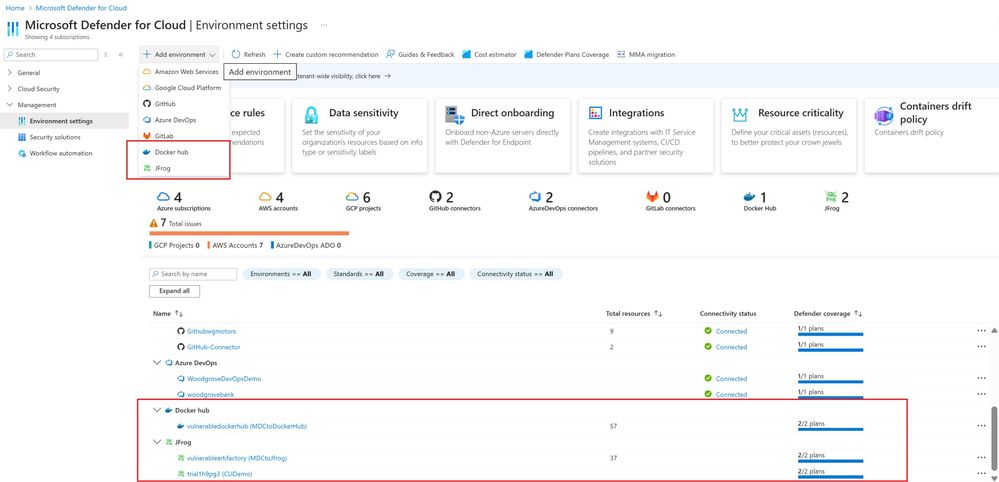The width and height of the screenshot is (999, 482).
Task: Open the Cost estimator
Action: (x=489, y=55)
